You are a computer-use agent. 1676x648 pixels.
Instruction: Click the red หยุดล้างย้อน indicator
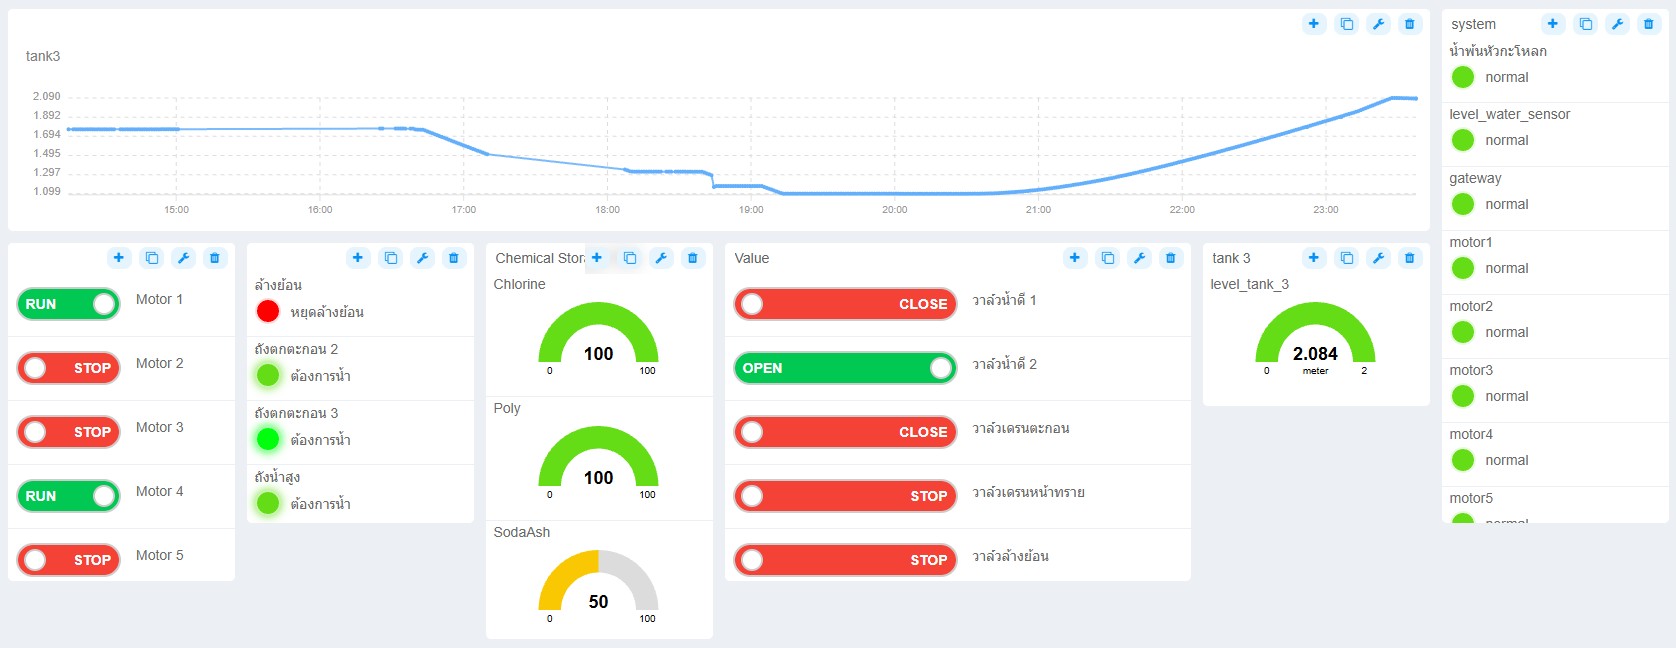(x=268, y=311)
